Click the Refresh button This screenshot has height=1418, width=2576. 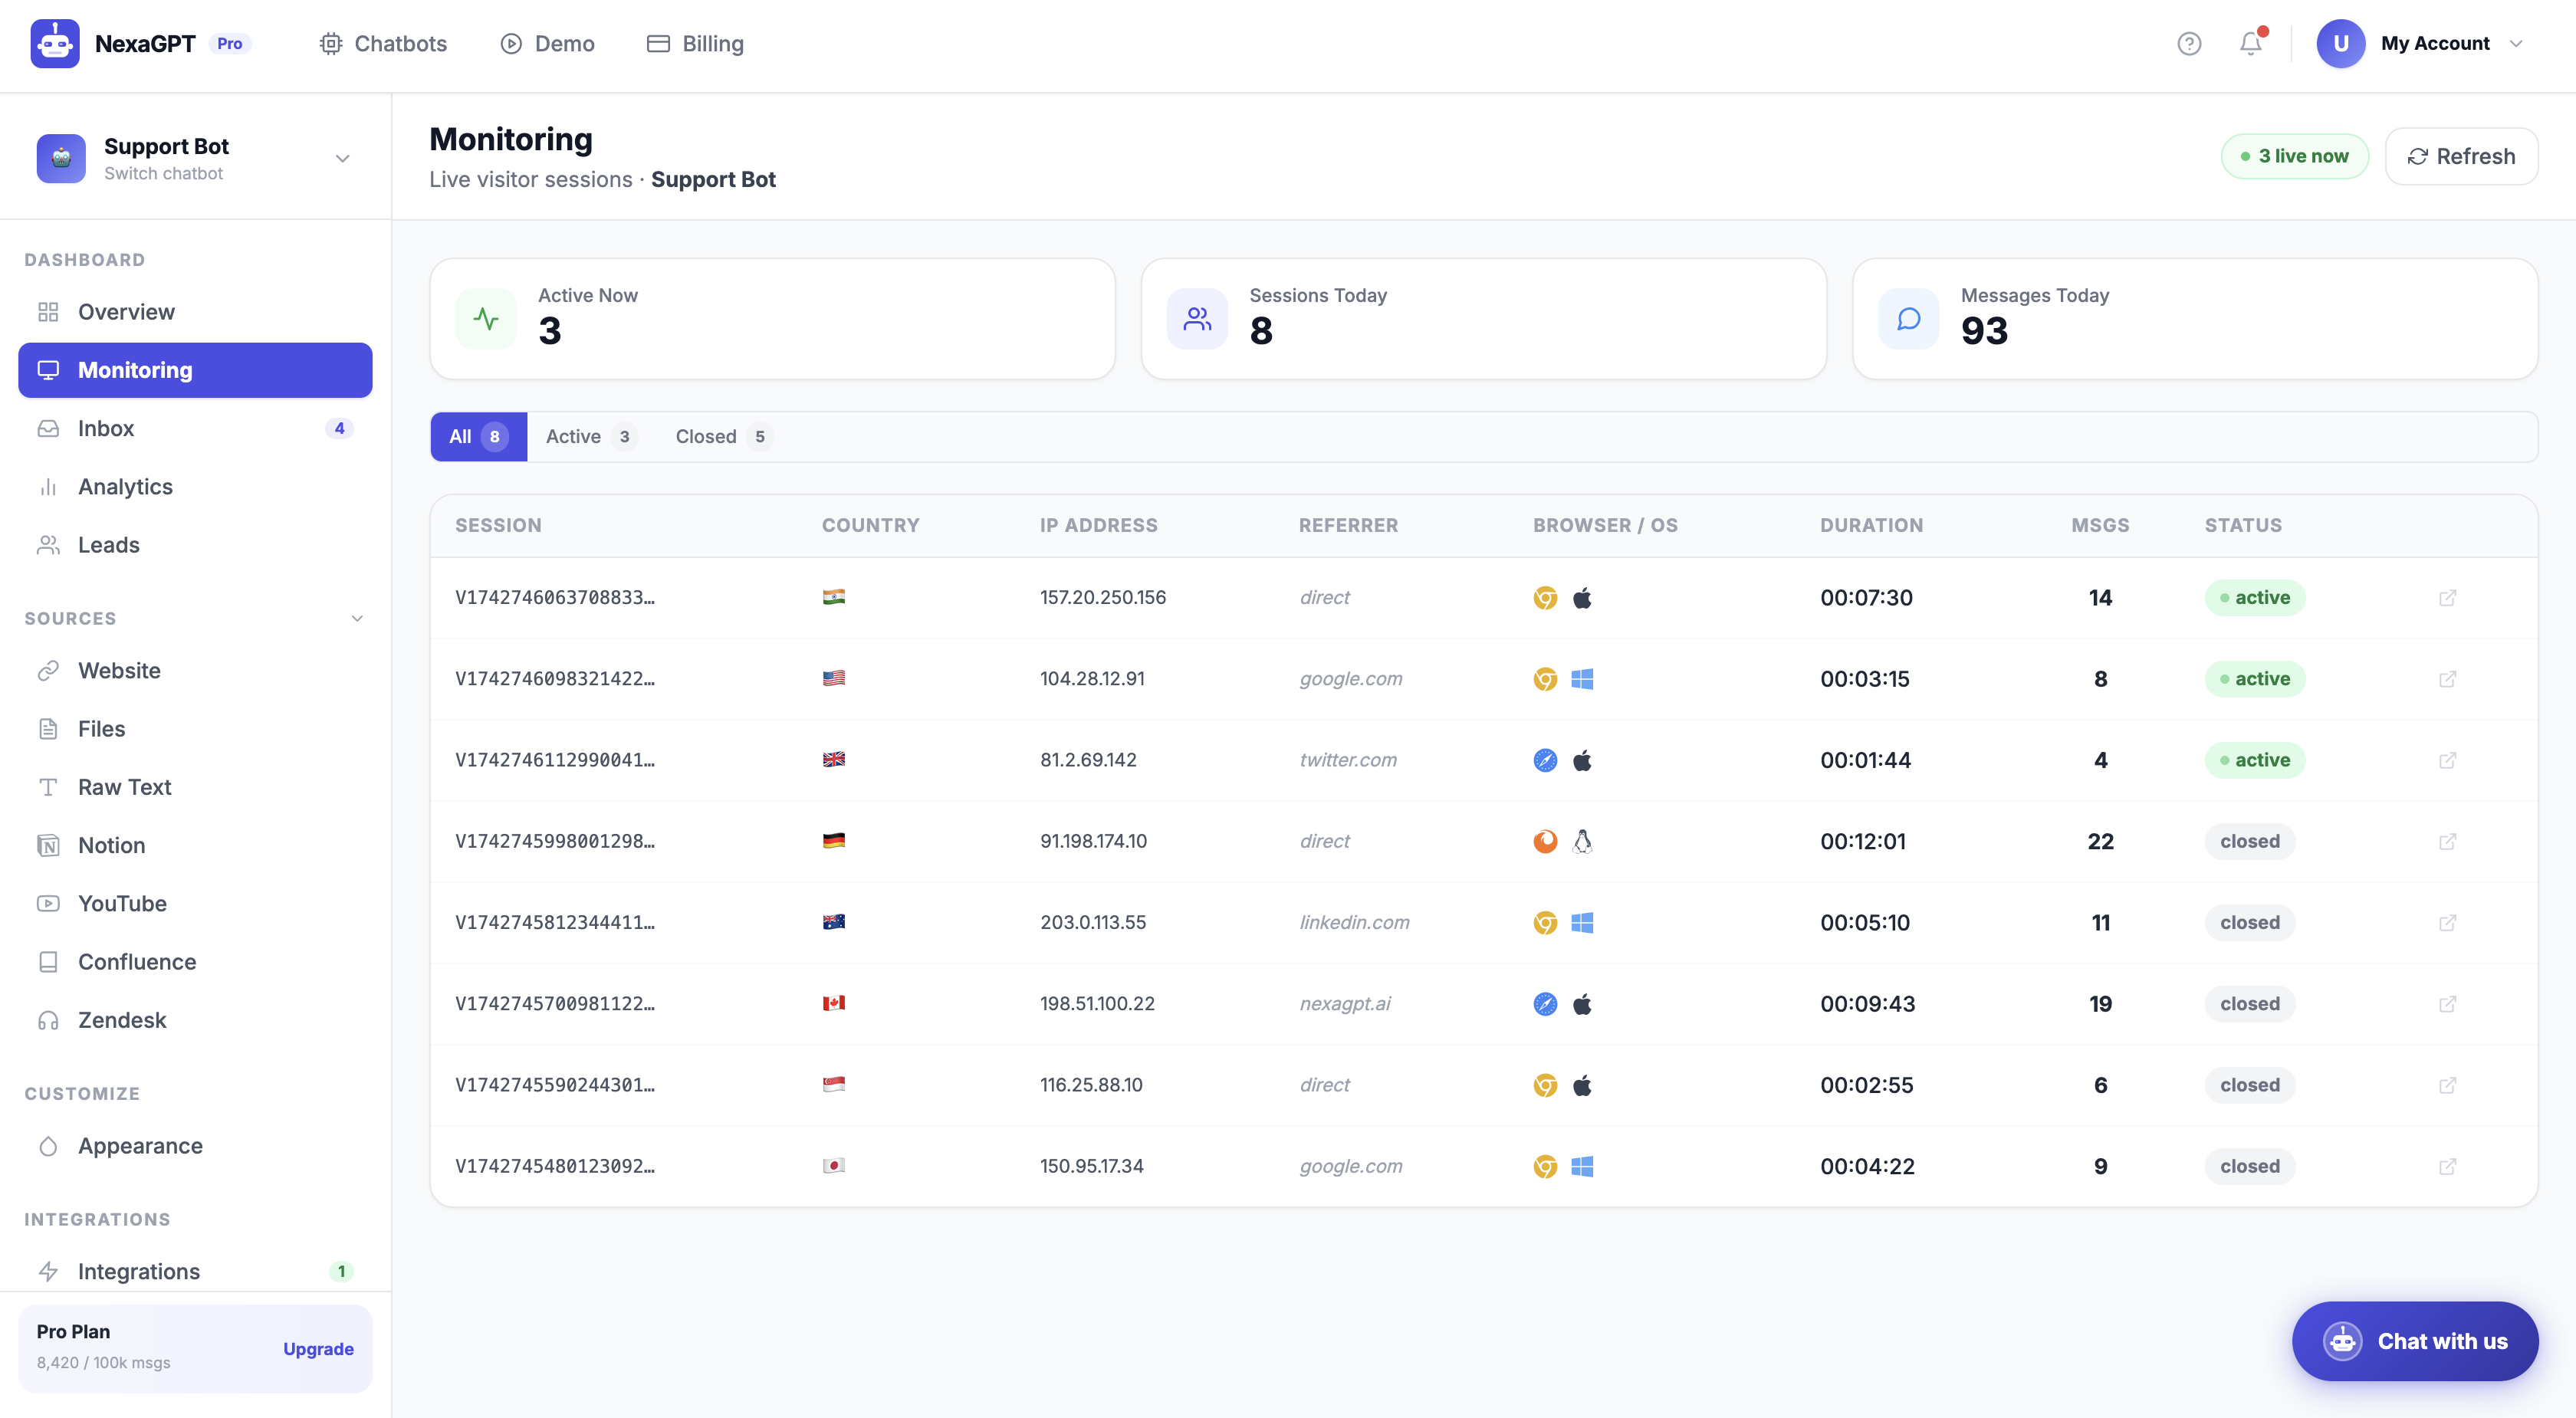[2461, 156]
